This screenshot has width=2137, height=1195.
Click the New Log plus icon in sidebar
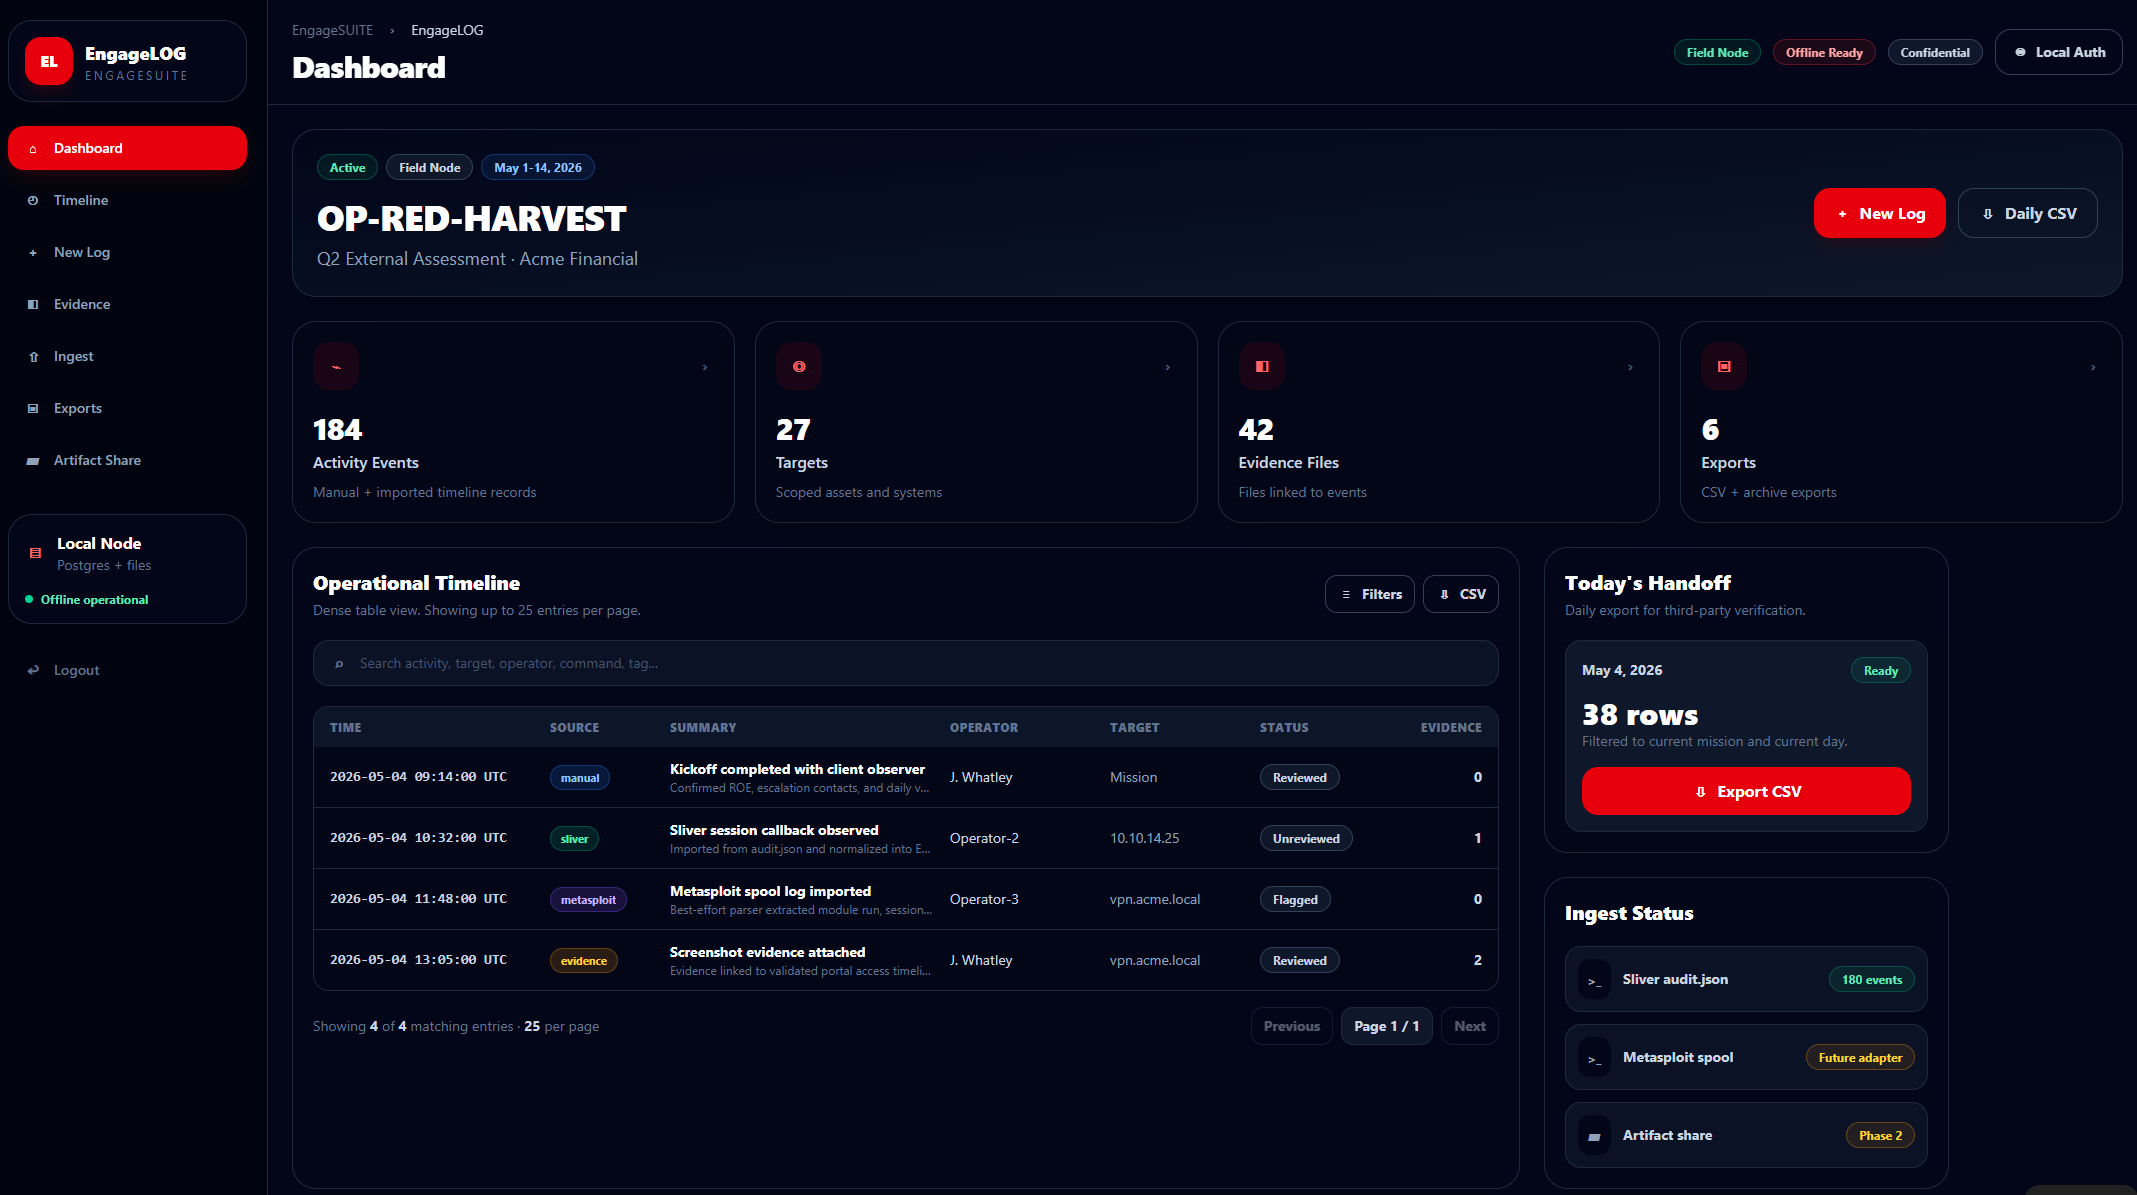(33, 252)
